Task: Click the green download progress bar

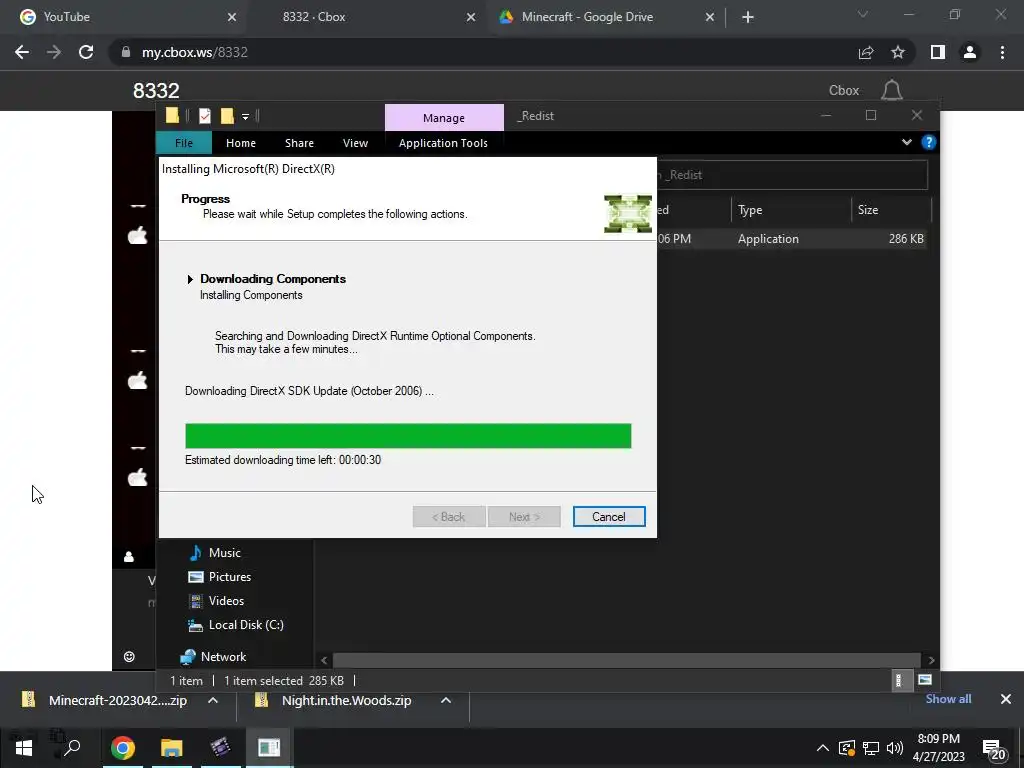Action: [x=408, y=436]
